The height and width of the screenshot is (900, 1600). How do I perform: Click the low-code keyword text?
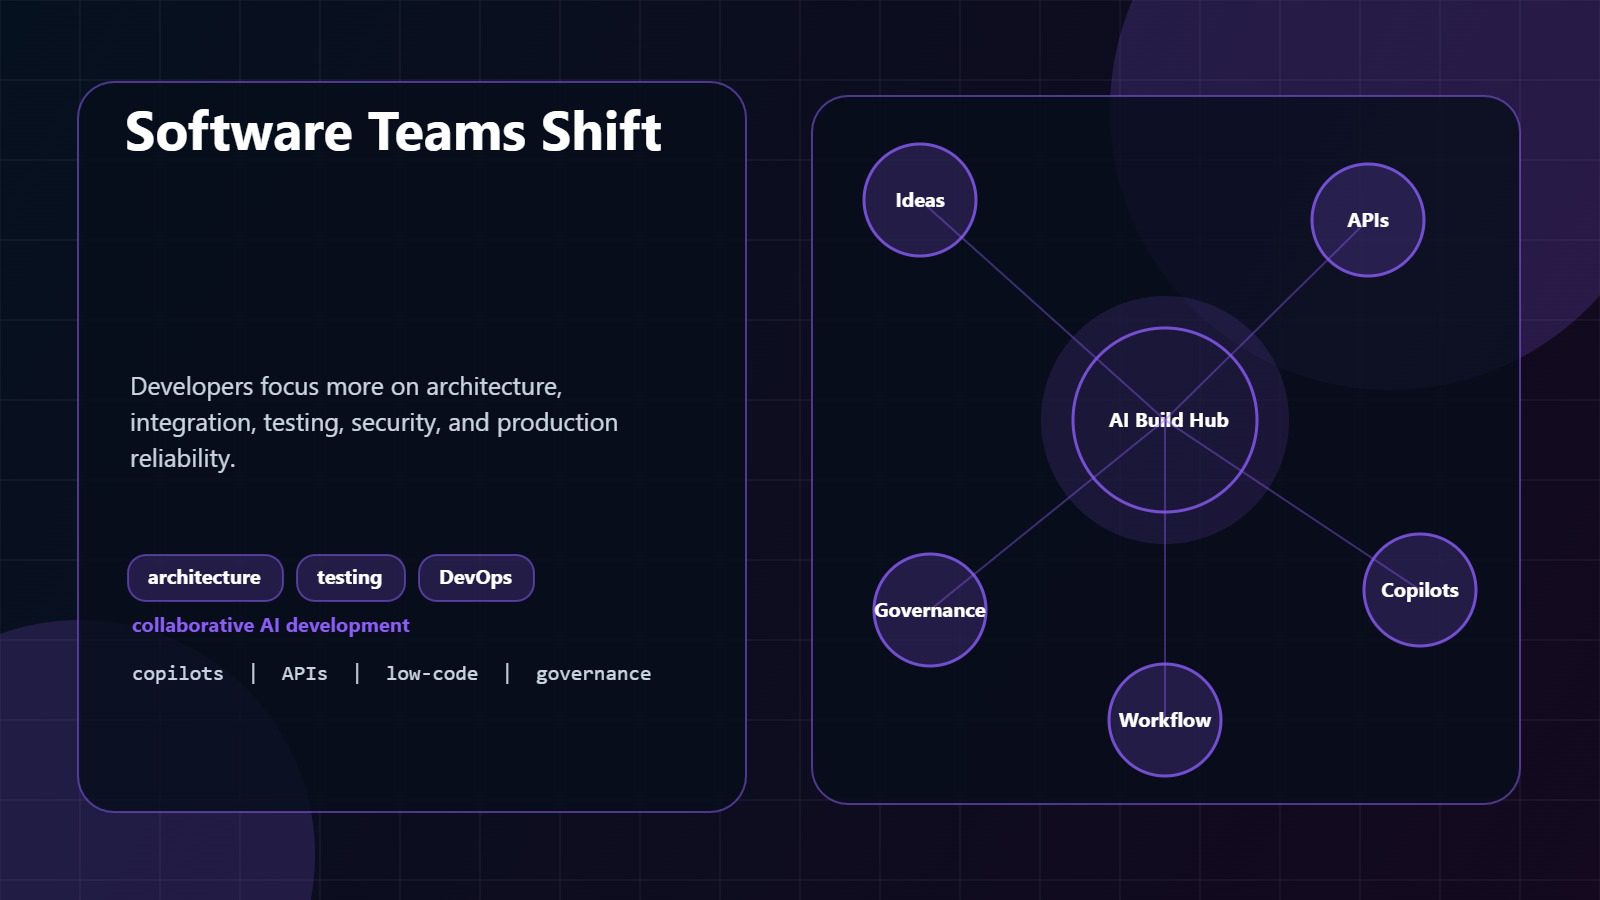coord(432,674)
